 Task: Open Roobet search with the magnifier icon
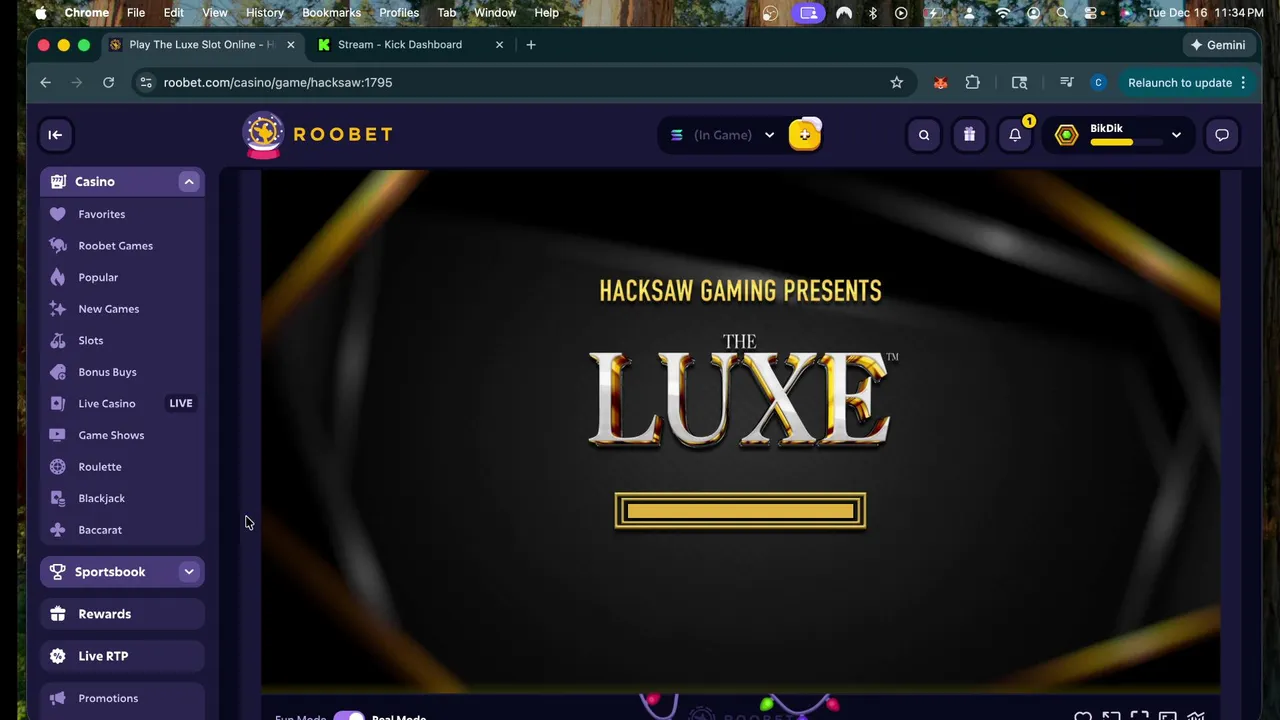924,135
